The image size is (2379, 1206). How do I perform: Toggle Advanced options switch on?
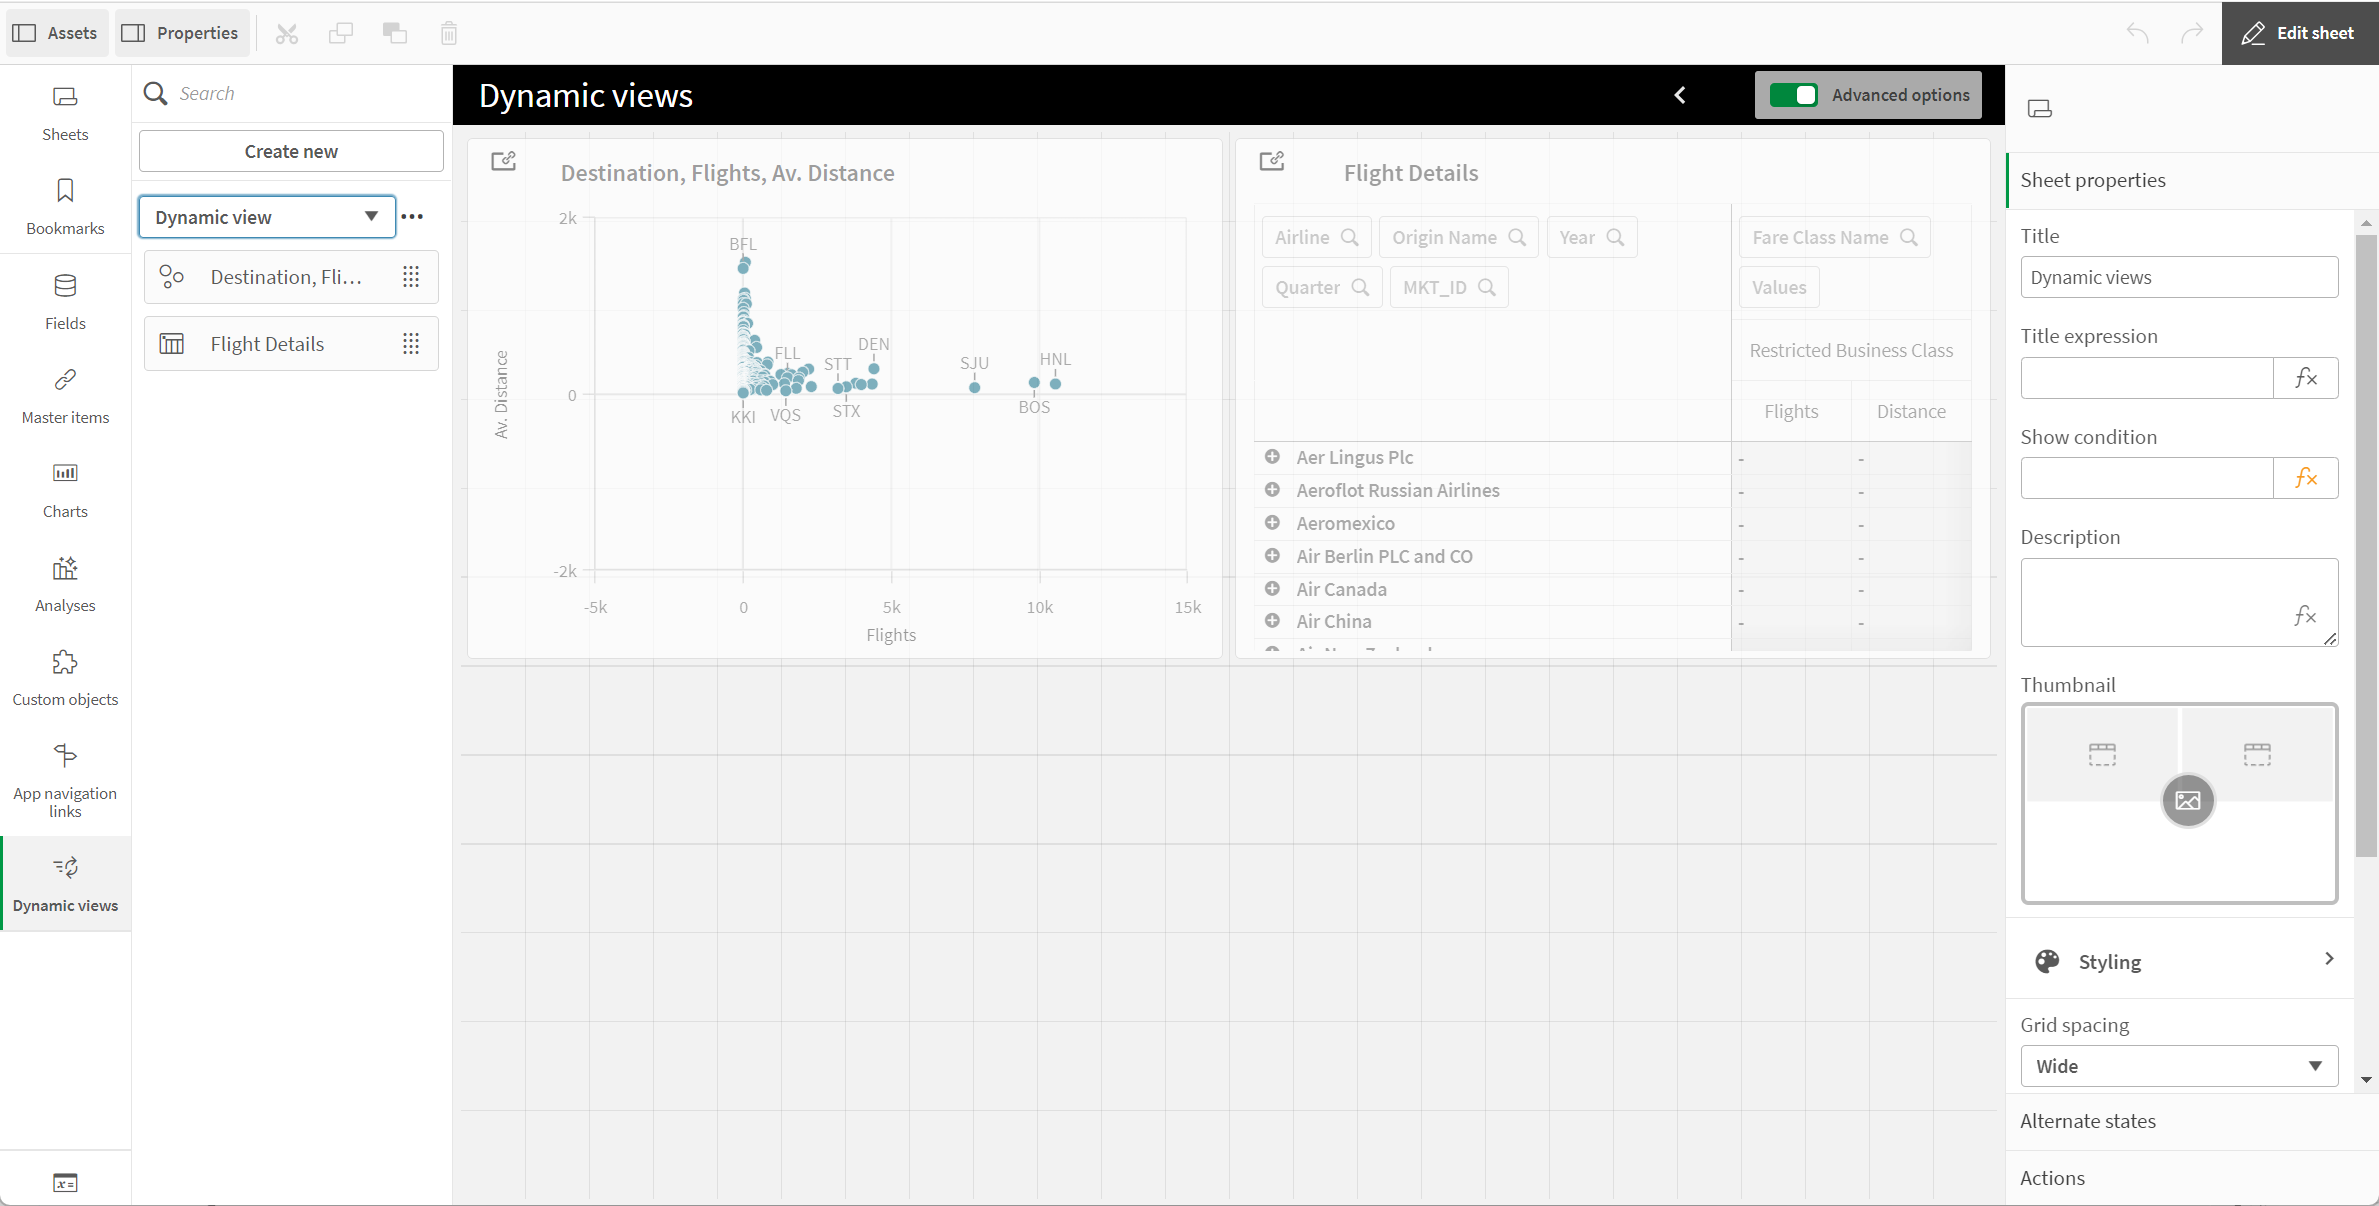pyautogui.click(x=1795, y=94)
